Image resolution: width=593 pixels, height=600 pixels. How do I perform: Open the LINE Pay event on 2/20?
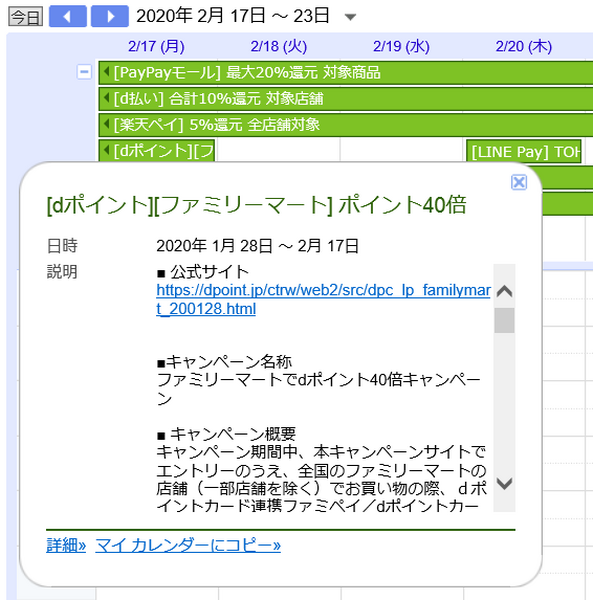524,151
